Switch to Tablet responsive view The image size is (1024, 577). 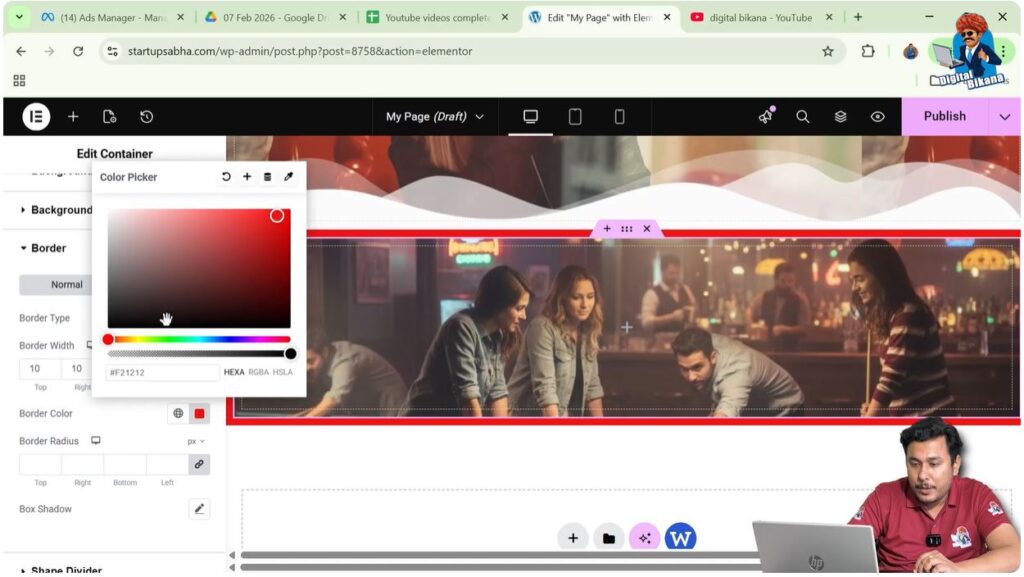[x=575, y=117]
